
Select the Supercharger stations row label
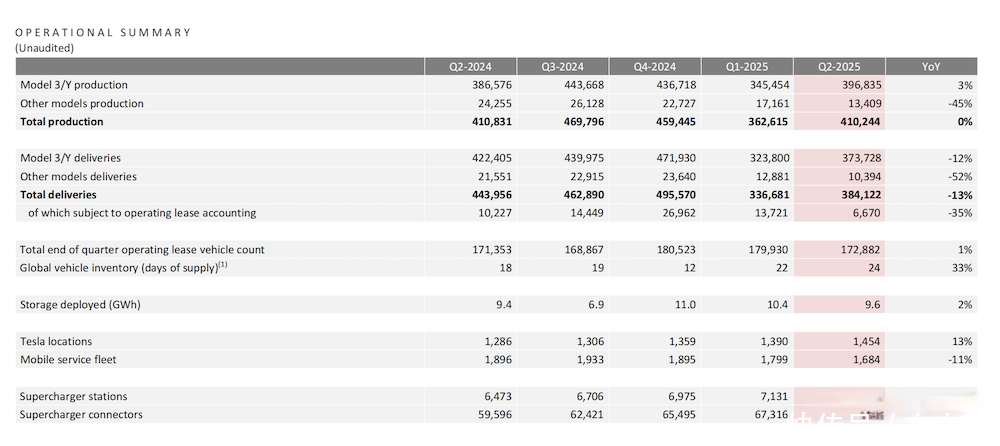point(74,397)
